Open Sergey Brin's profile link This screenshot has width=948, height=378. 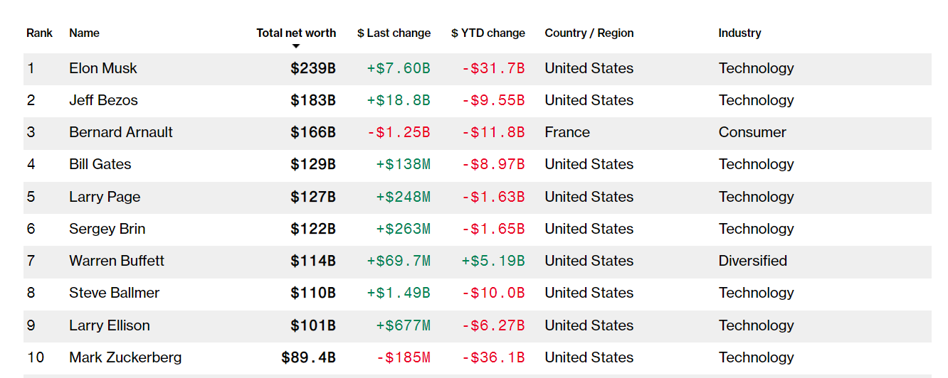[107, 229]
